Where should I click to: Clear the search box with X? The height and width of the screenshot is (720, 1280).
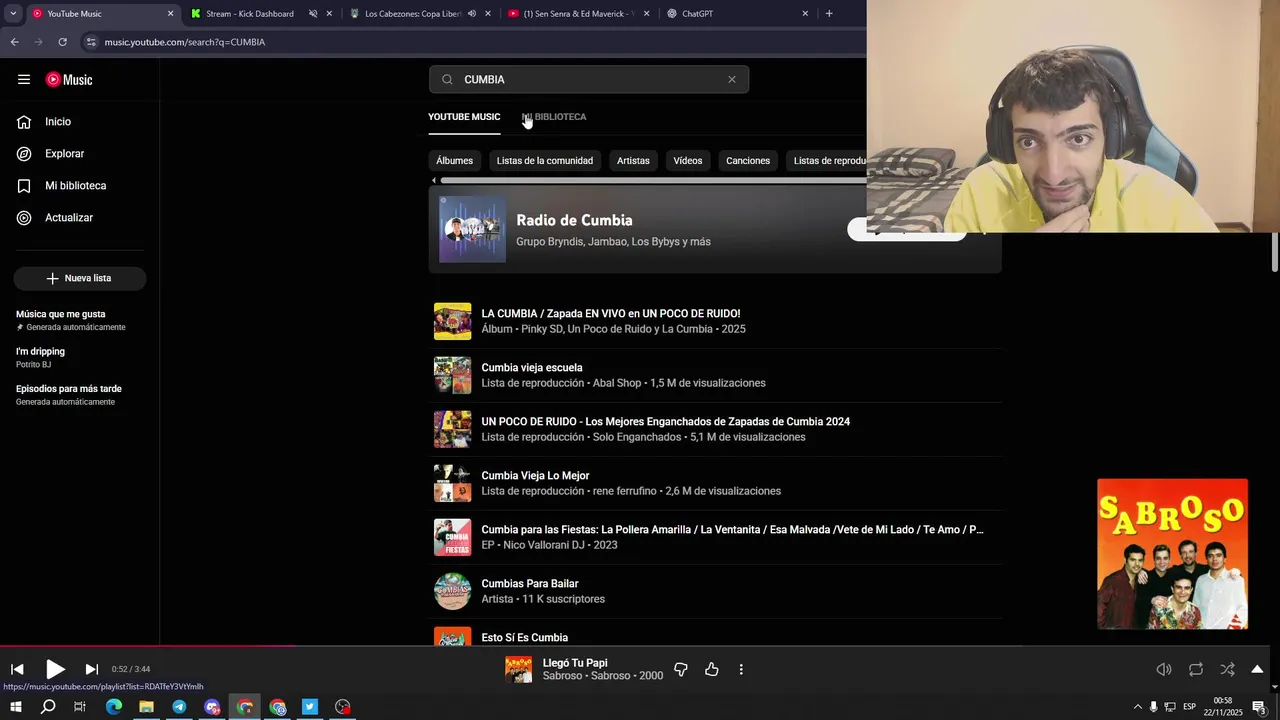(732, 80)
